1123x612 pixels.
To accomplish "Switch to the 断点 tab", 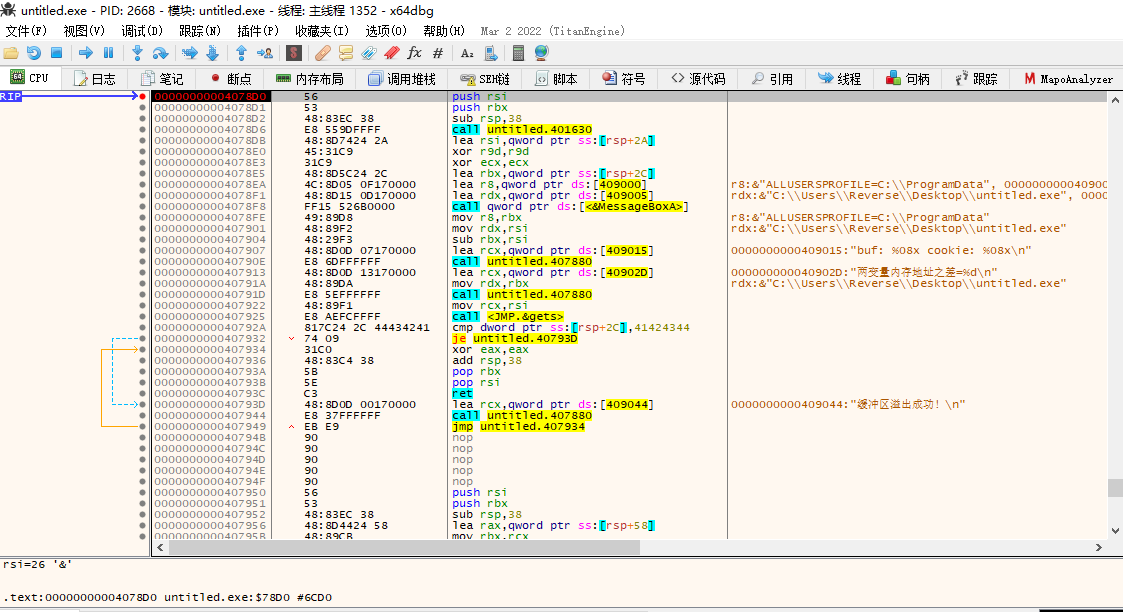I will coord(230,79).
